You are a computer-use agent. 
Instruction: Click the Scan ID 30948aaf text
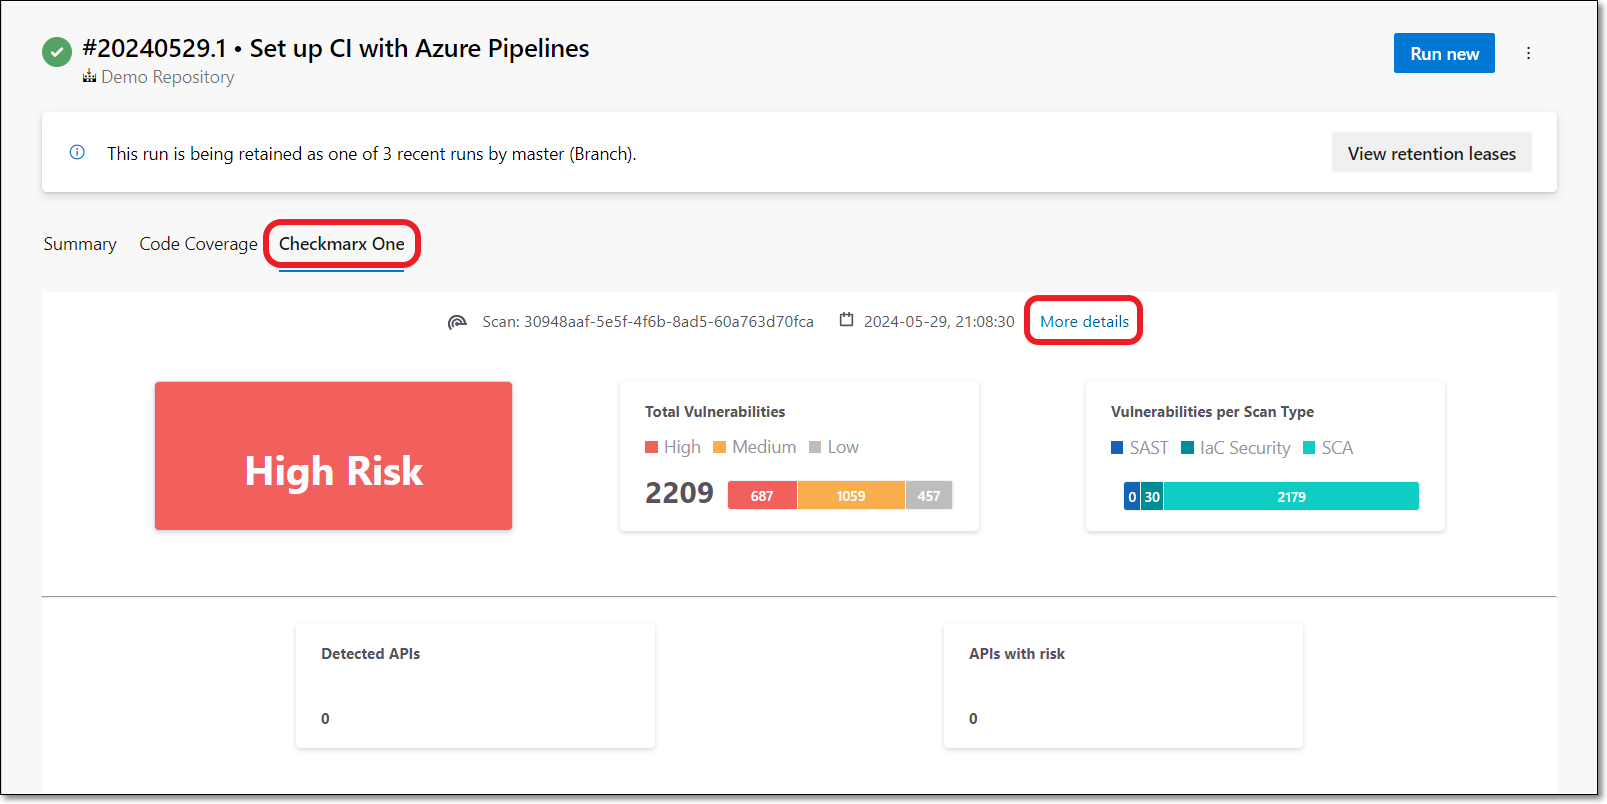648,321
